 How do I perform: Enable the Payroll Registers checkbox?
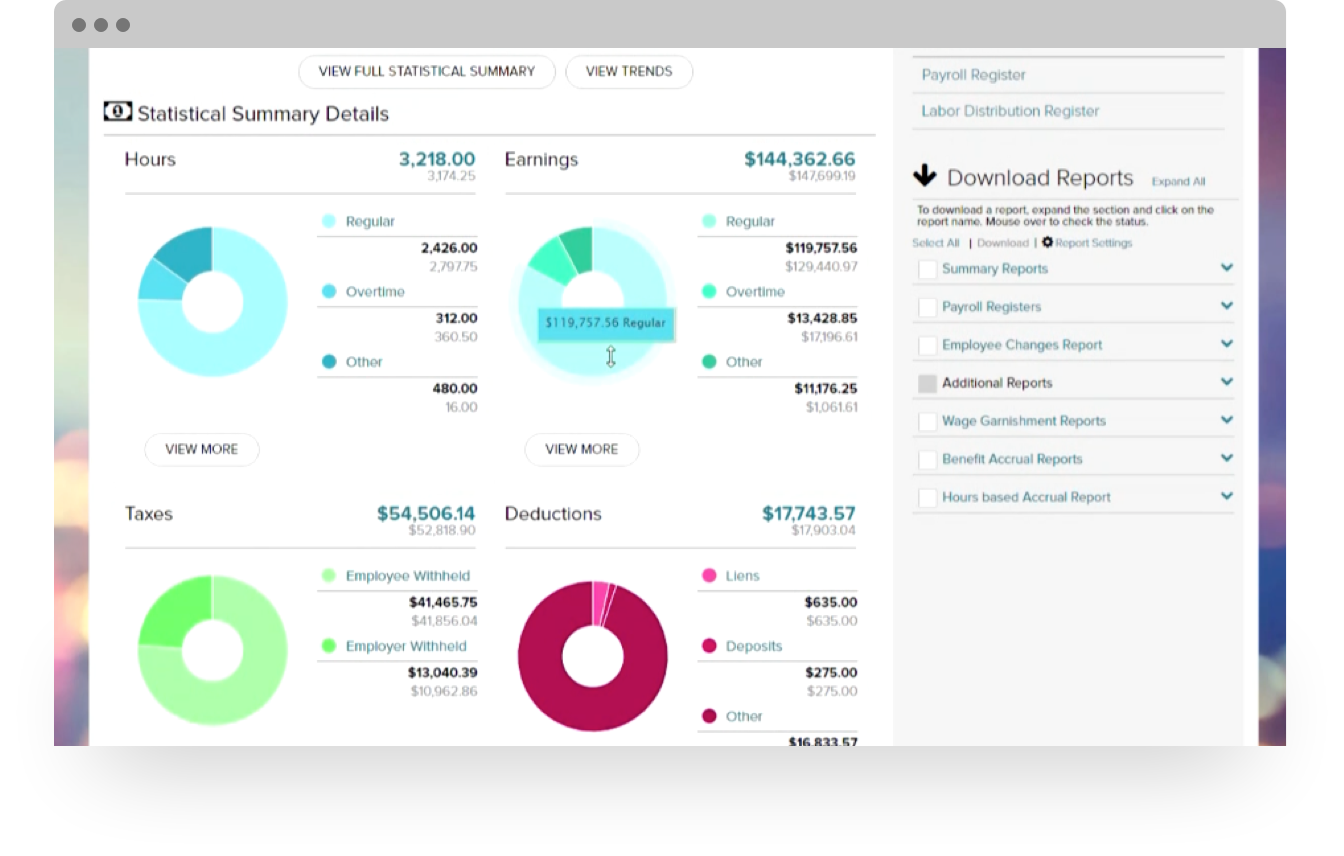click(926, 307)
